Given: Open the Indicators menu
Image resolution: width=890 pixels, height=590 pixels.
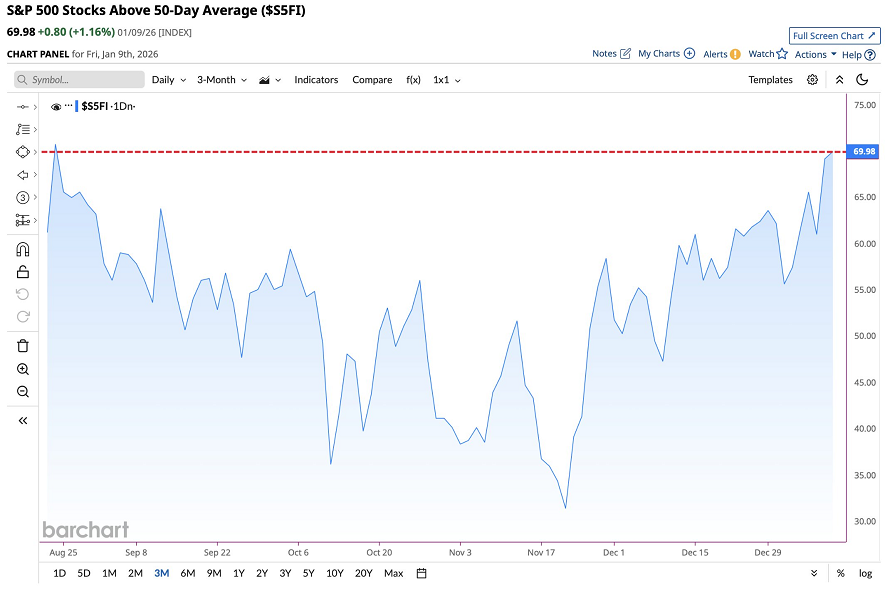Looking at the screenshot, I should tap(316, 79).
